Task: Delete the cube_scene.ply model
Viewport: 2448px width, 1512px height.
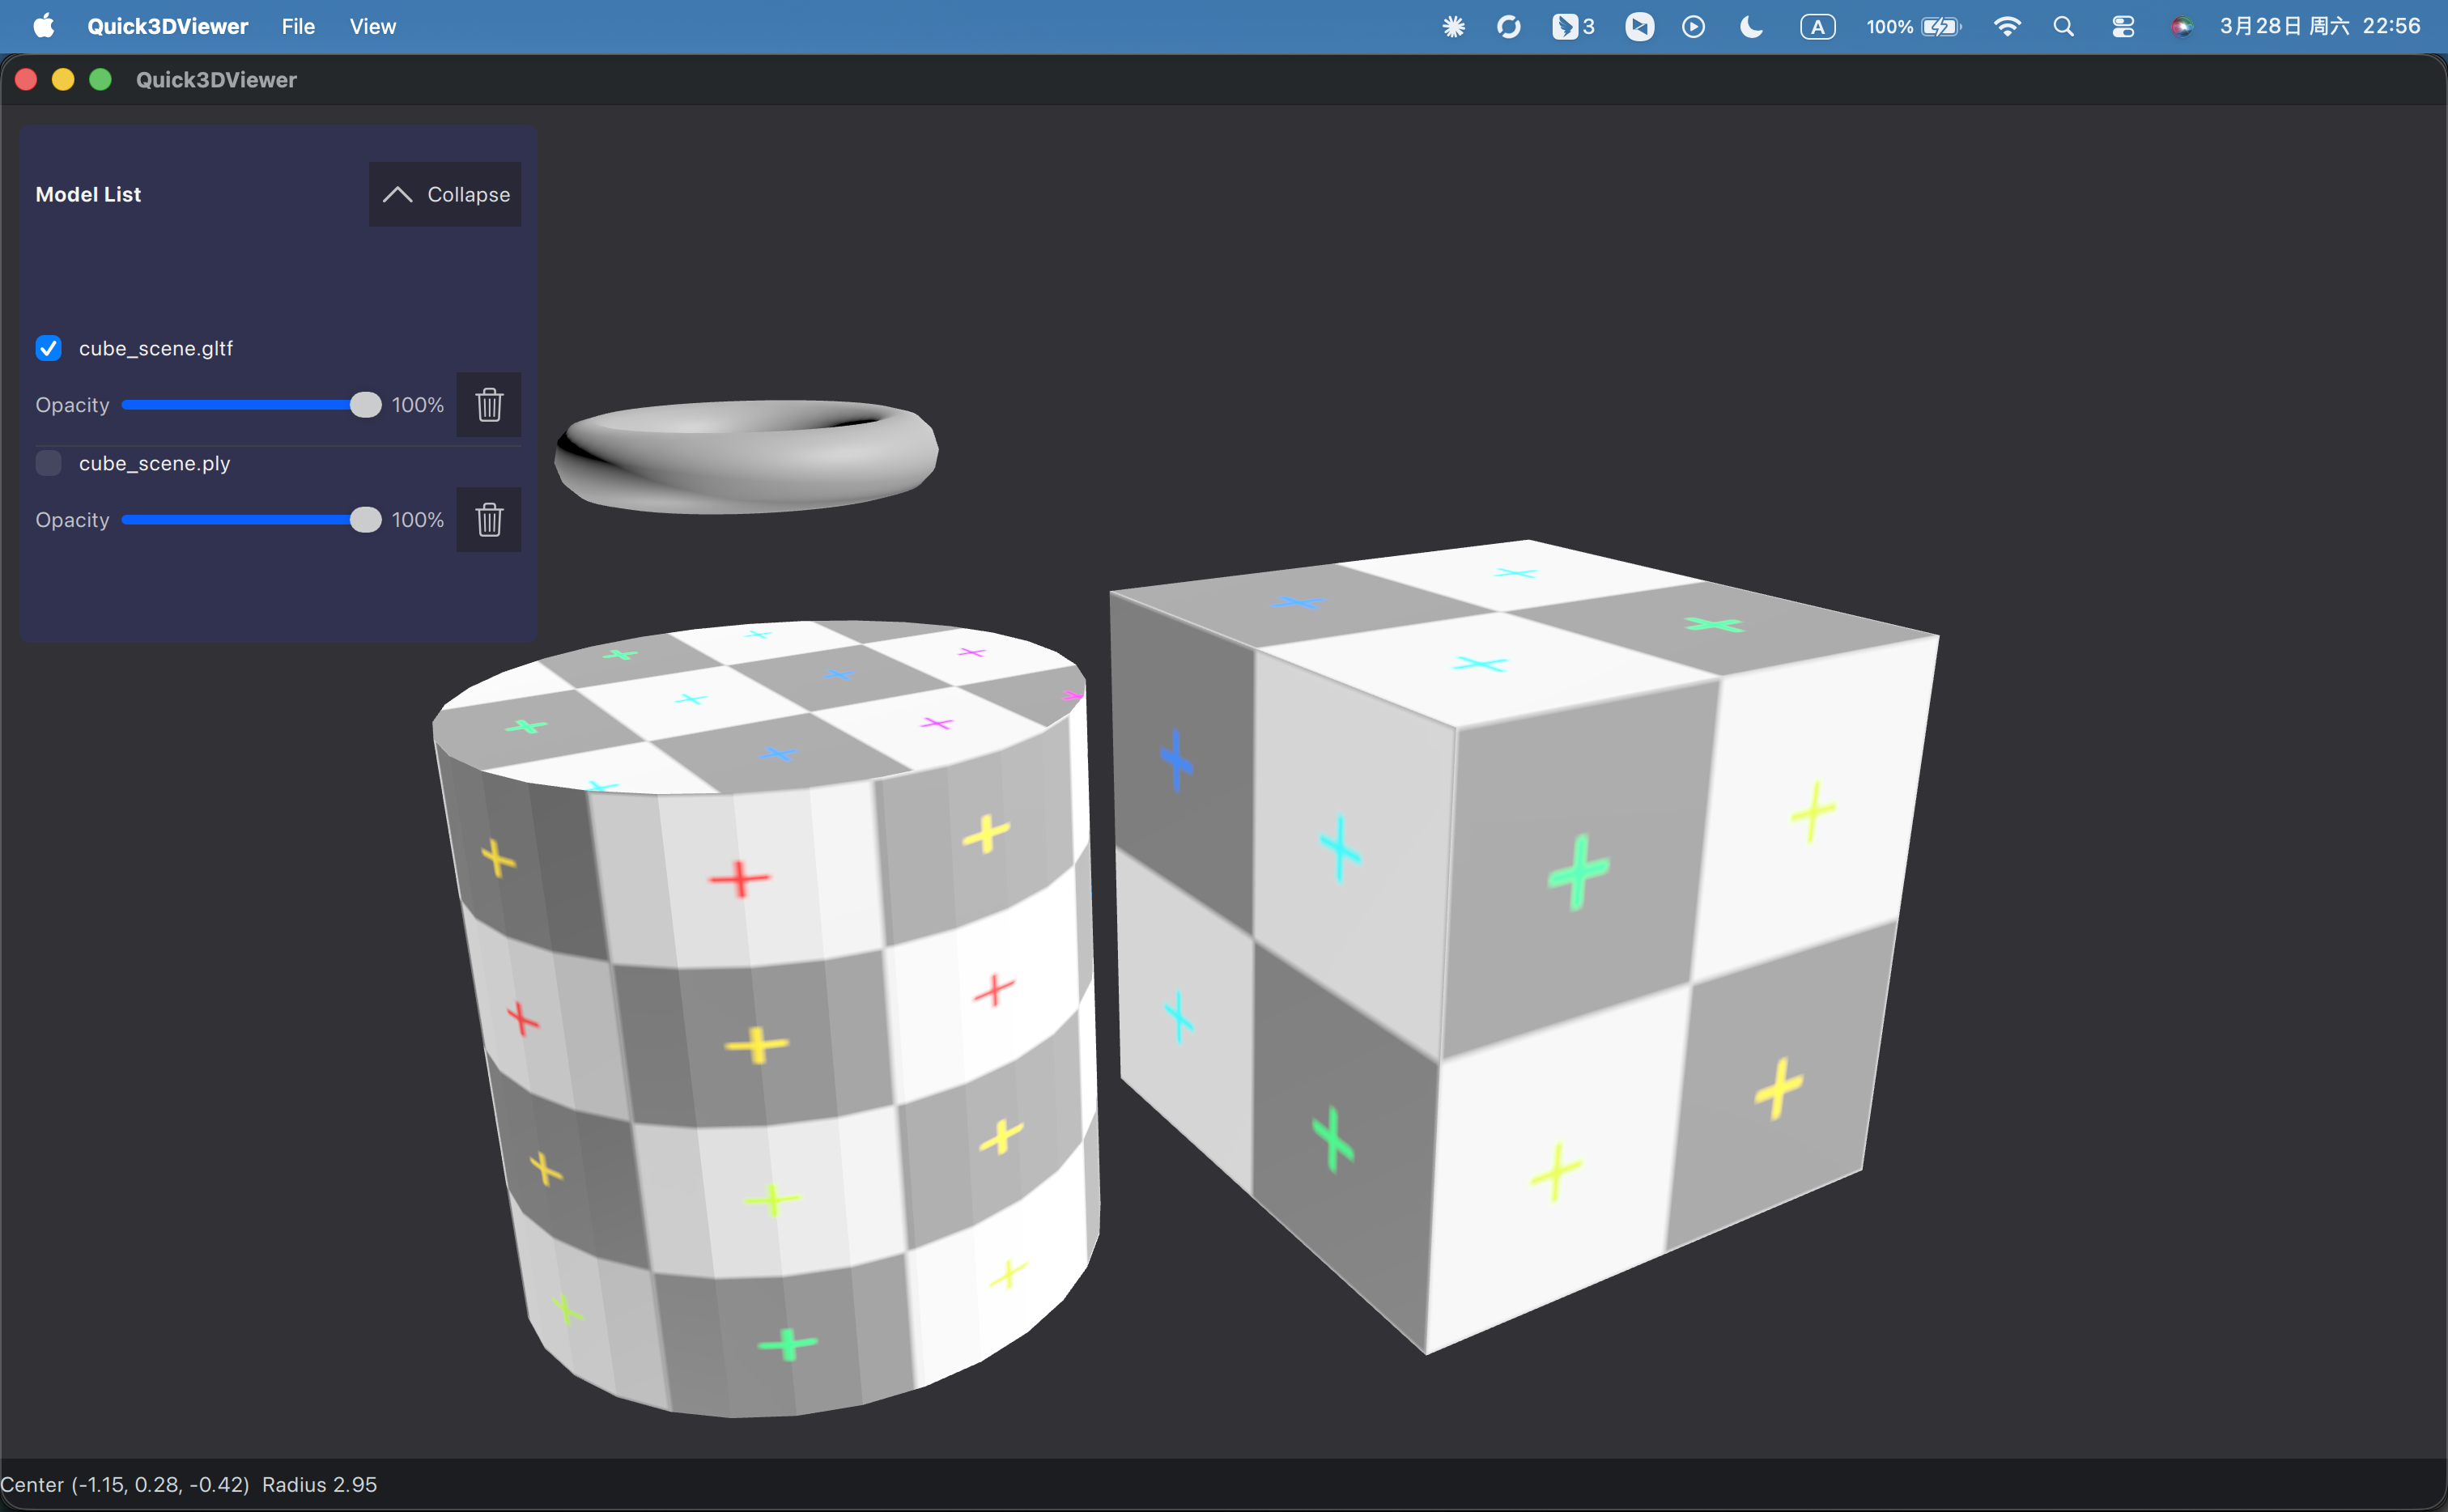Action: [489, 520]
